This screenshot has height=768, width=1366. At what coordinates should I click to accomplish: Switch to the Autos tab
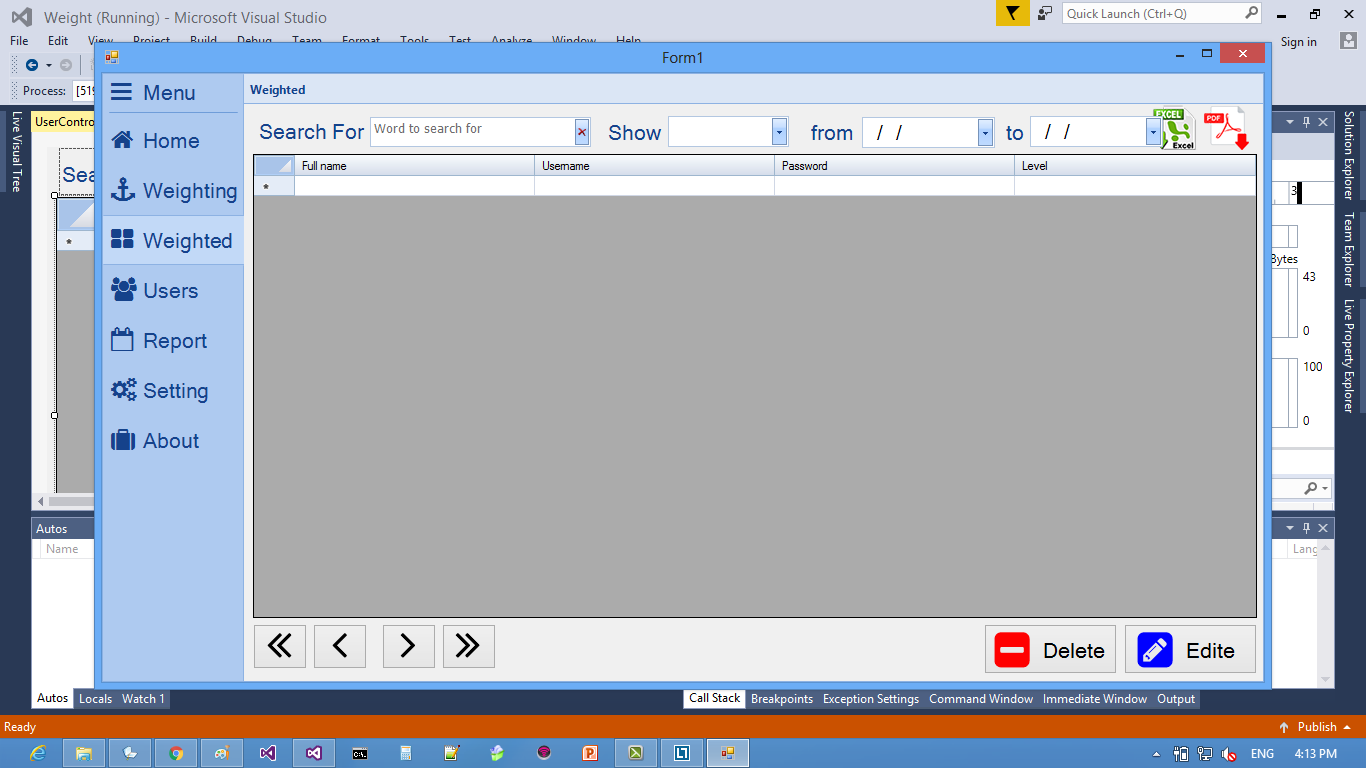(52, 699)
